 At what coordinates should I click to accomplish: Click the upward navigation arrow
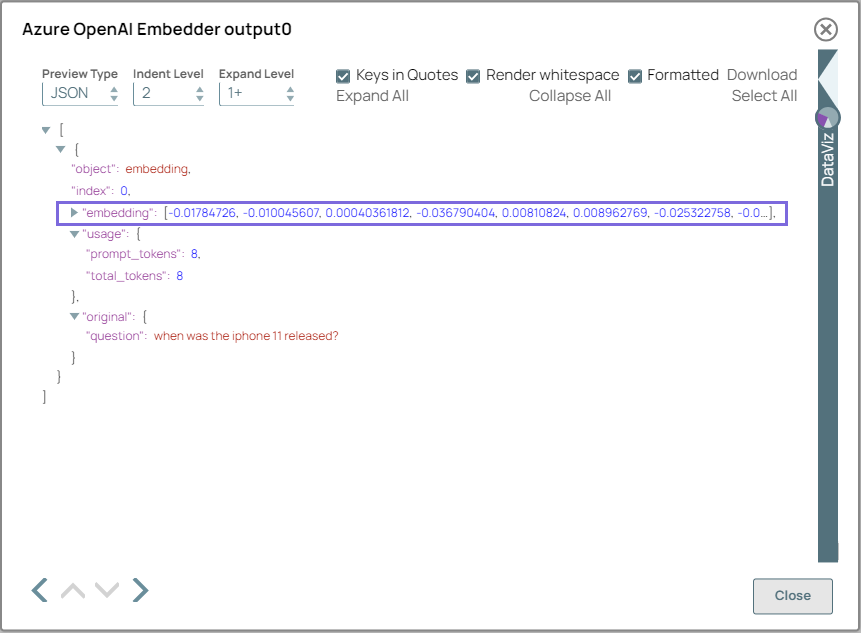(x=72, y=590)
